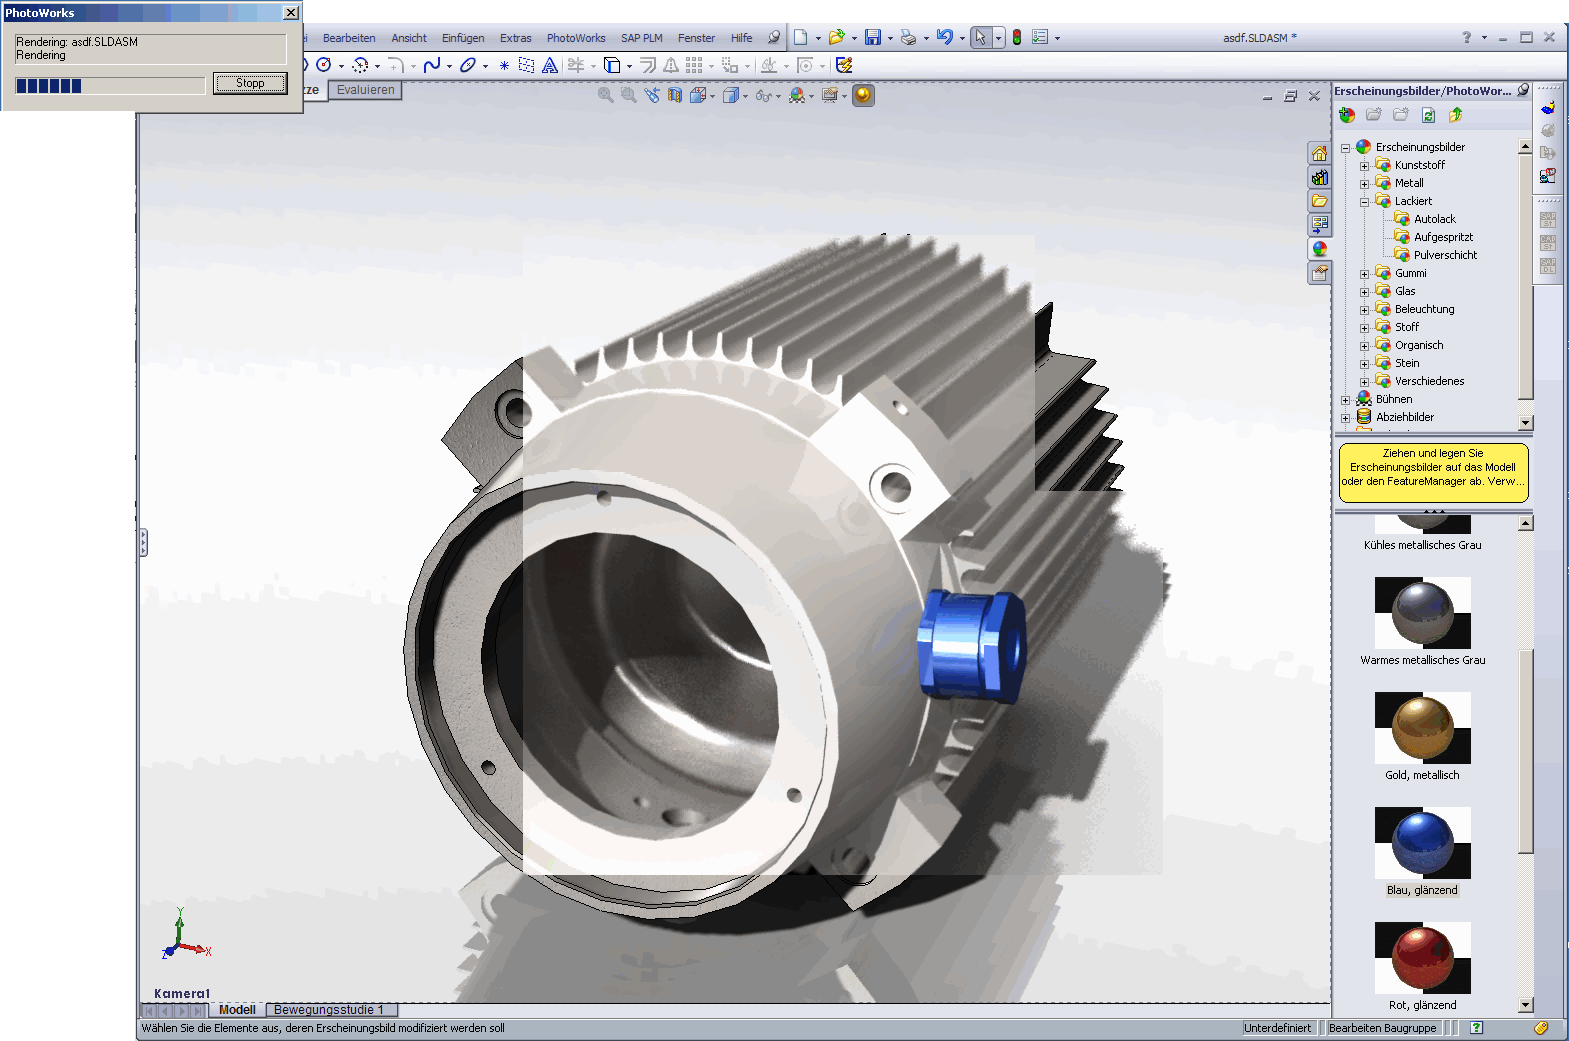Click the Rapid Sketch icon with lightning bolt
Screen dimensions: 1569x1041
click(x=844, y=65)
